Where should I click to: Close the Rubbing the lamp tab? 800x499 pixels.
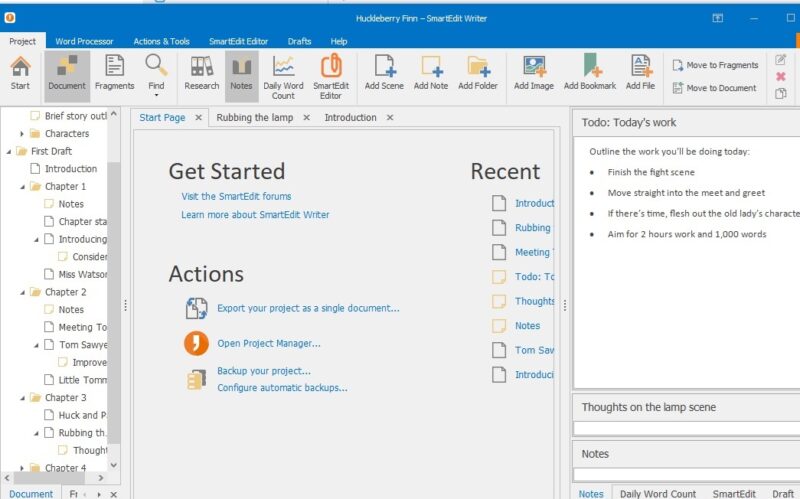(307, 118)
